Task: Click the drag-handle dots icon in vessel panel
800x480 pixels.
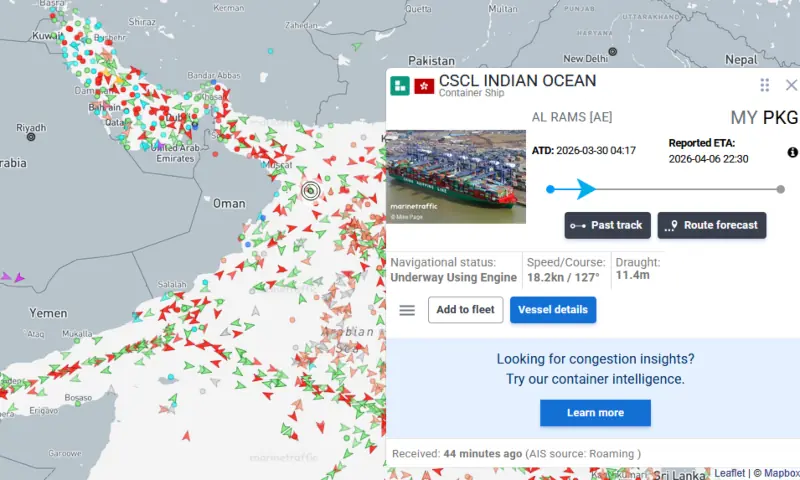Action: tap(764, 85)
